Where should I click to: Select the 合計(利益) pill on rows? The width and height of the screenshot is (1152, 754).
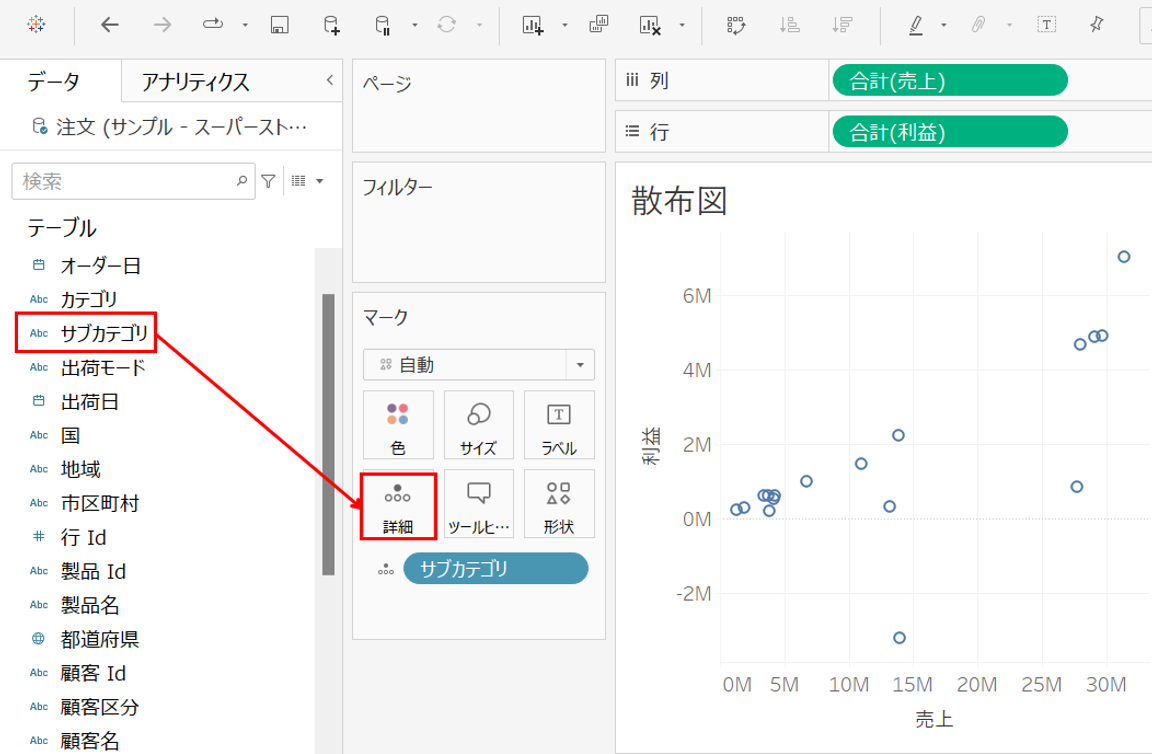949,132
